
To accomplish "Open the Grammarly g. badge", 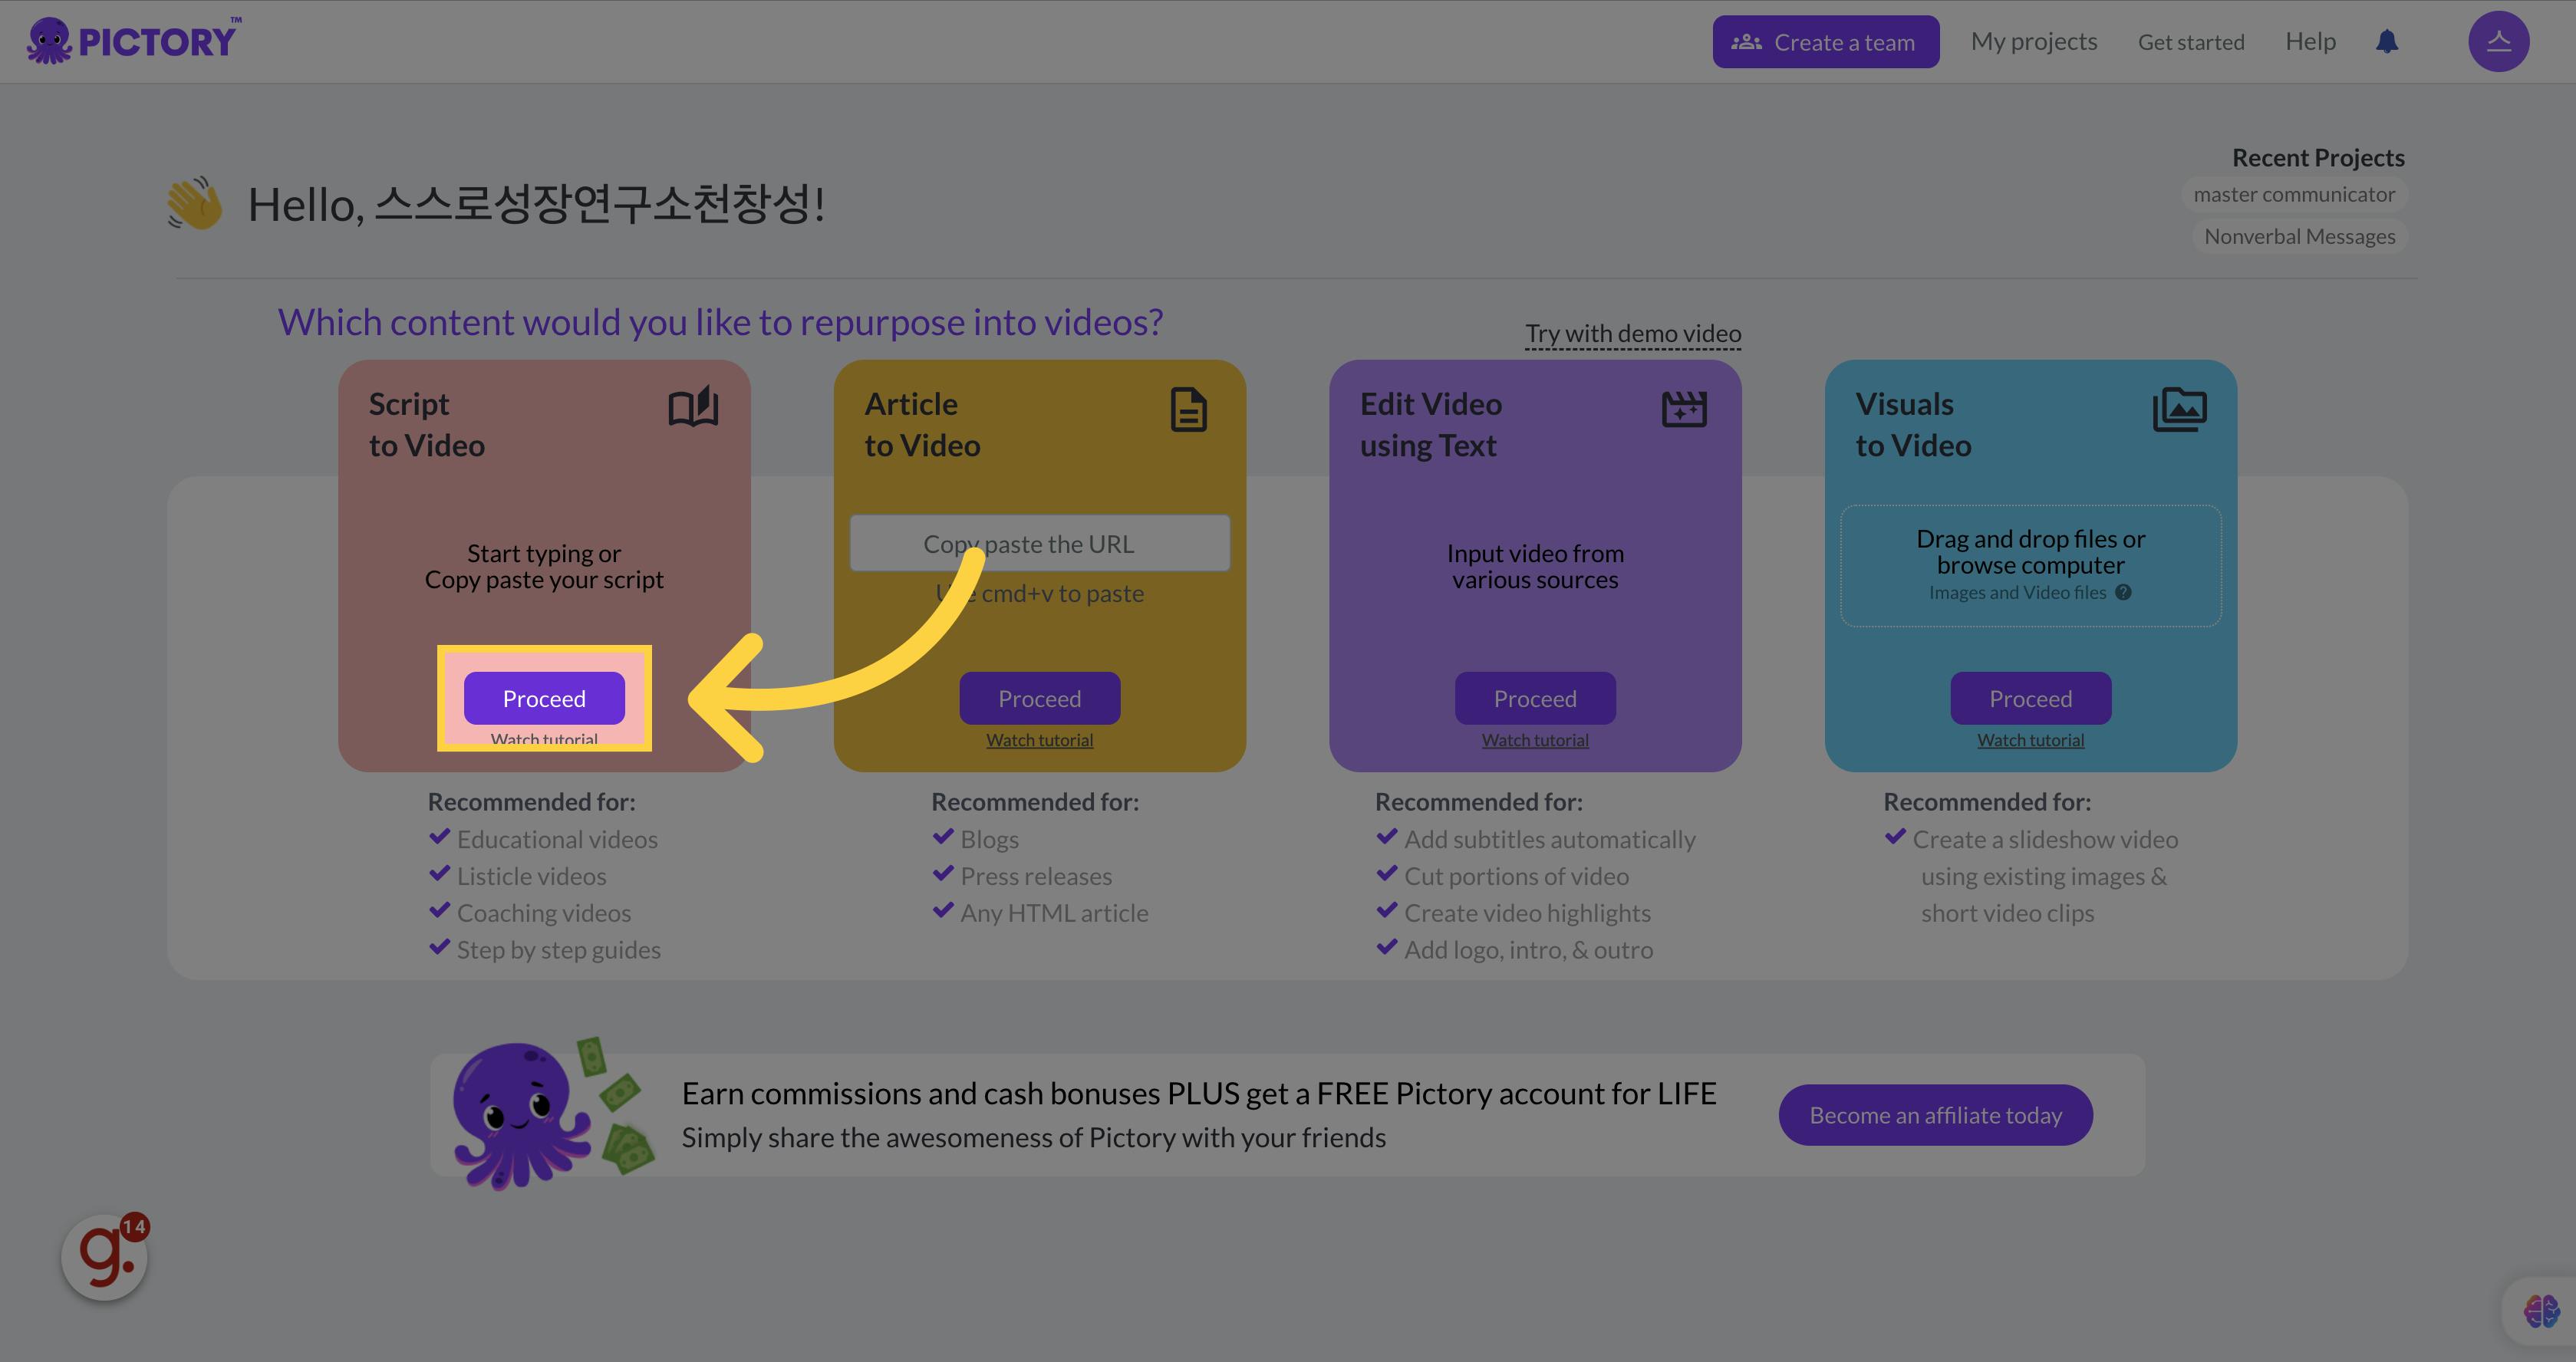I will [104, 1257].
